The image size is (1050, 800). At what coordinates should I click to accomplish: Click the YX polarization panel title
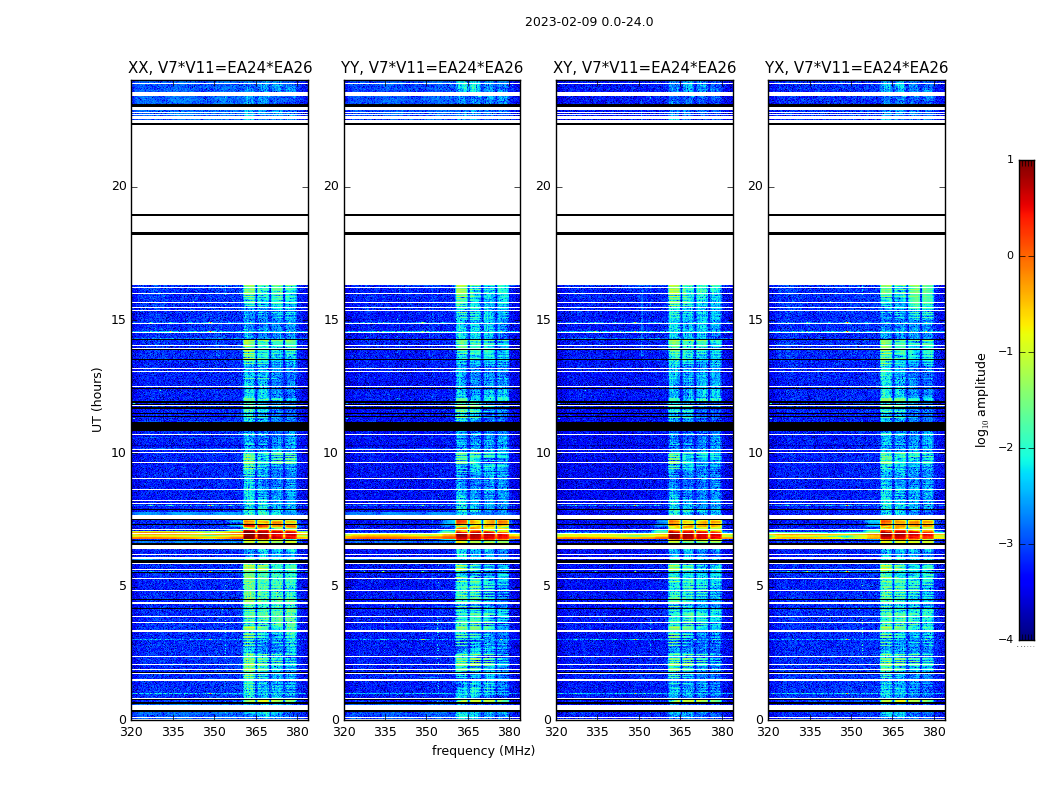(x=857, y=68)
